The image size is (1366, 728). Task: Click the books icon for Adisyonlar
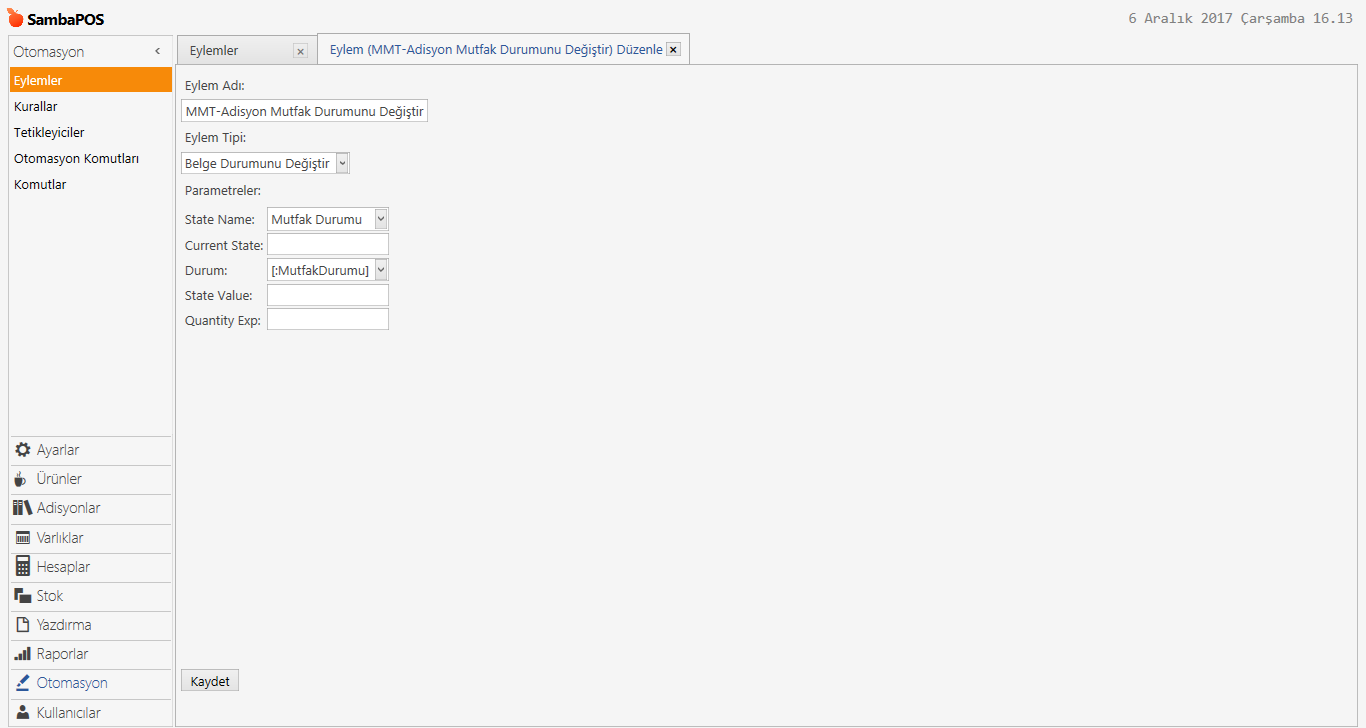tap(23, 508)
